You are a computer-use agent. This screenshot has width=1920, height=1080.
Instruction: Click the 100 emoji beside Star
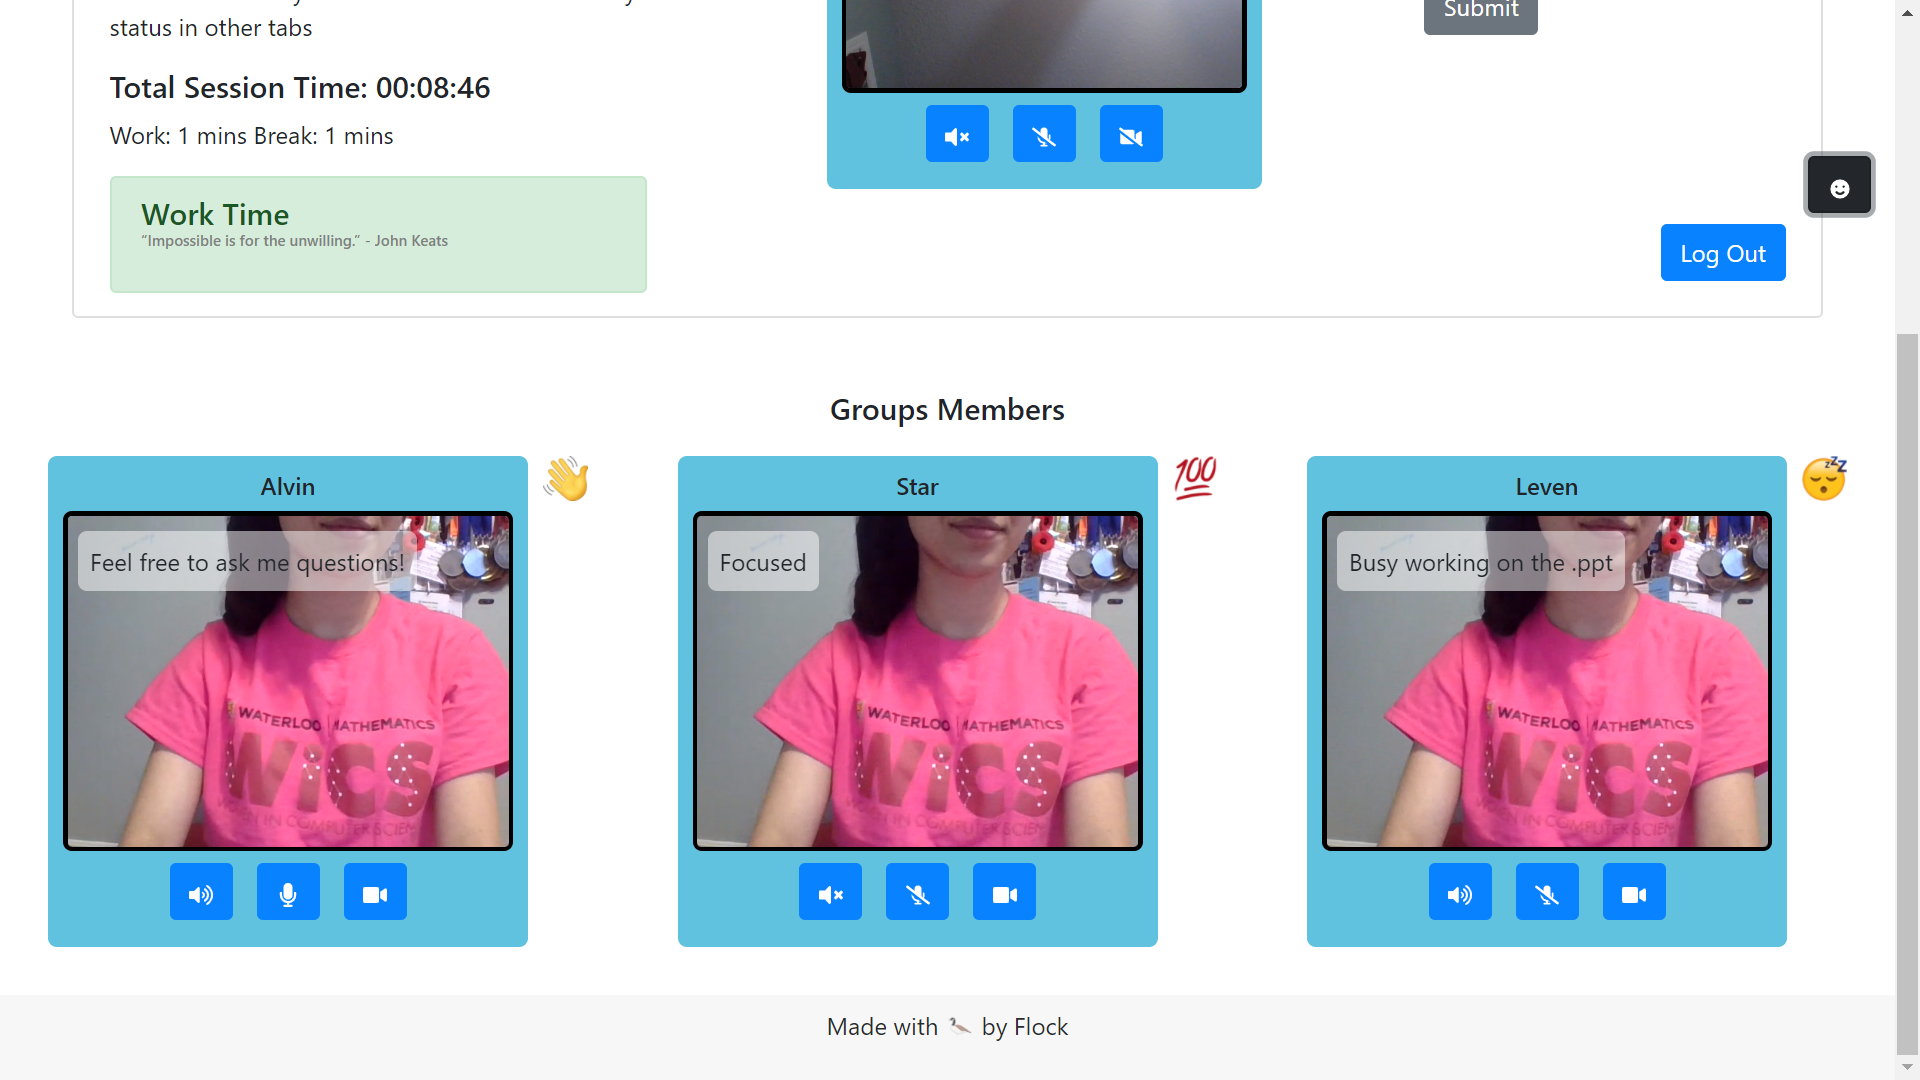tap(1195, 478)
